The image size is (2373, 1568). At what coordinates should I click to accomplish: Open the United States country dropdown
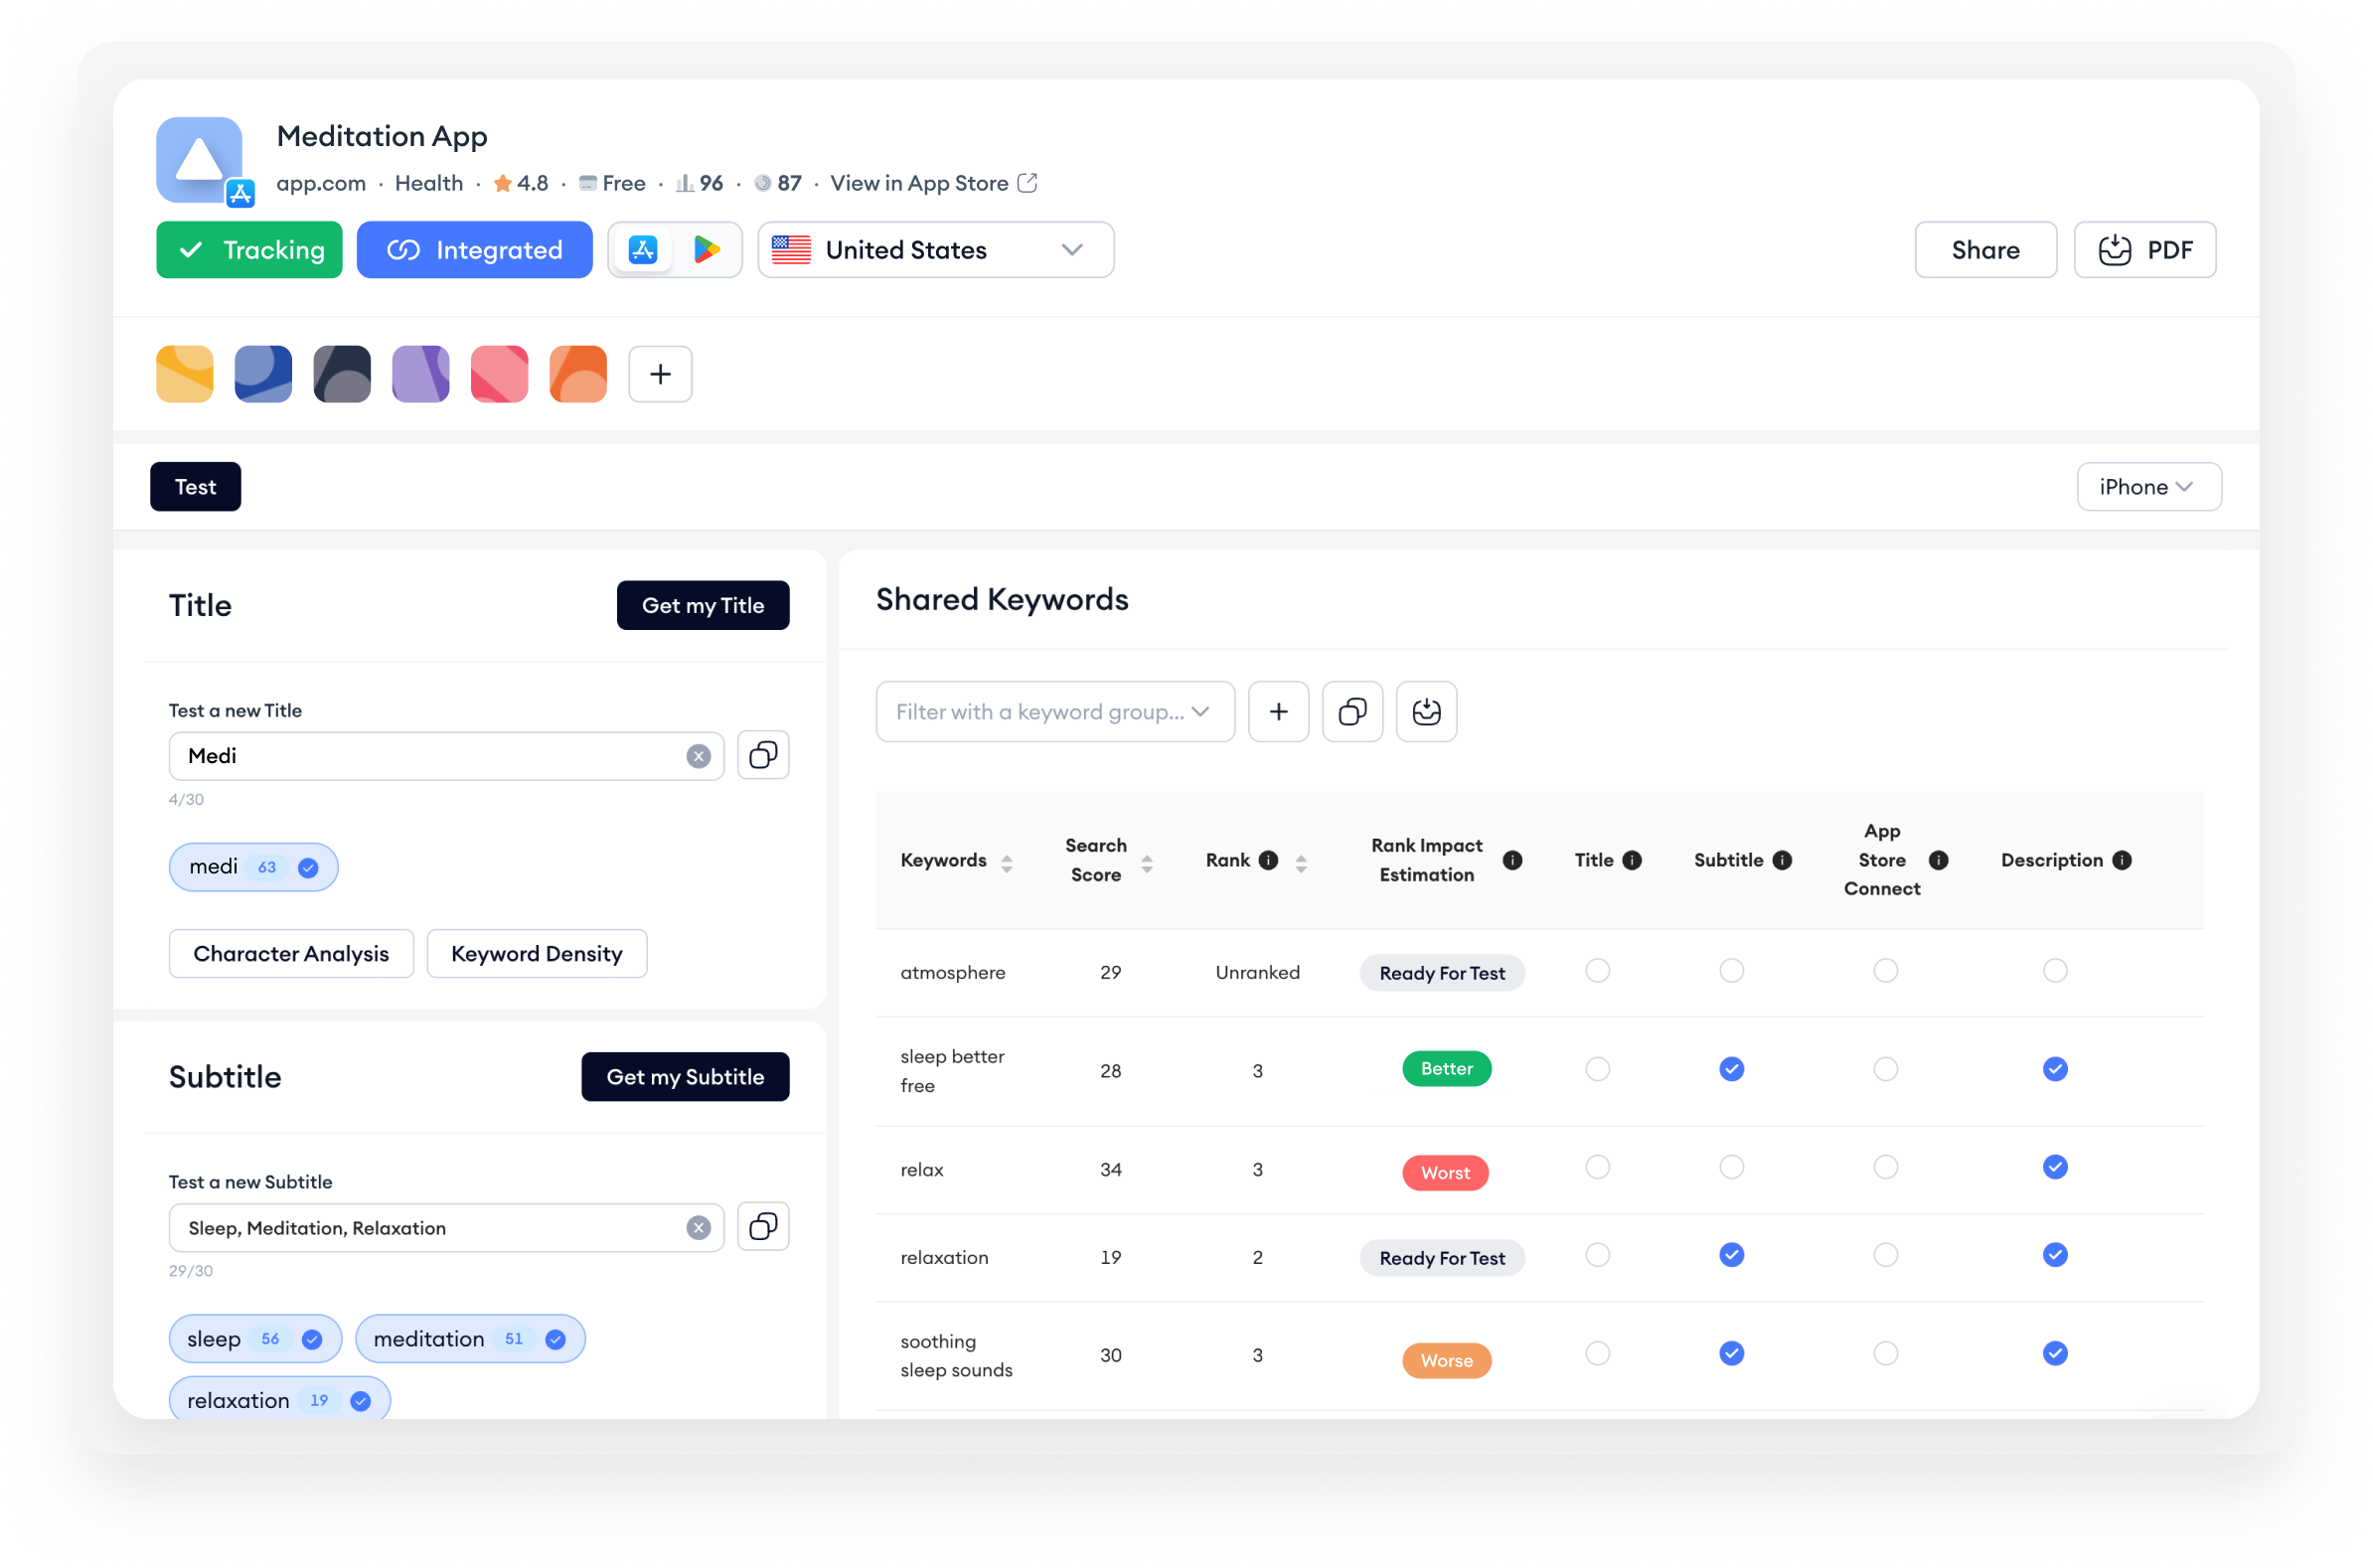(x=935, y=250)
